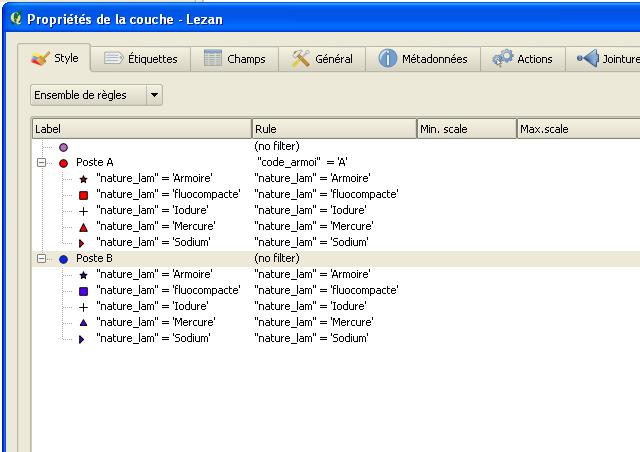Viewport: 640px width, 452px height.
Task: Click the "code_armoi" = 'A' rule cell
Action: pos(303,162)
